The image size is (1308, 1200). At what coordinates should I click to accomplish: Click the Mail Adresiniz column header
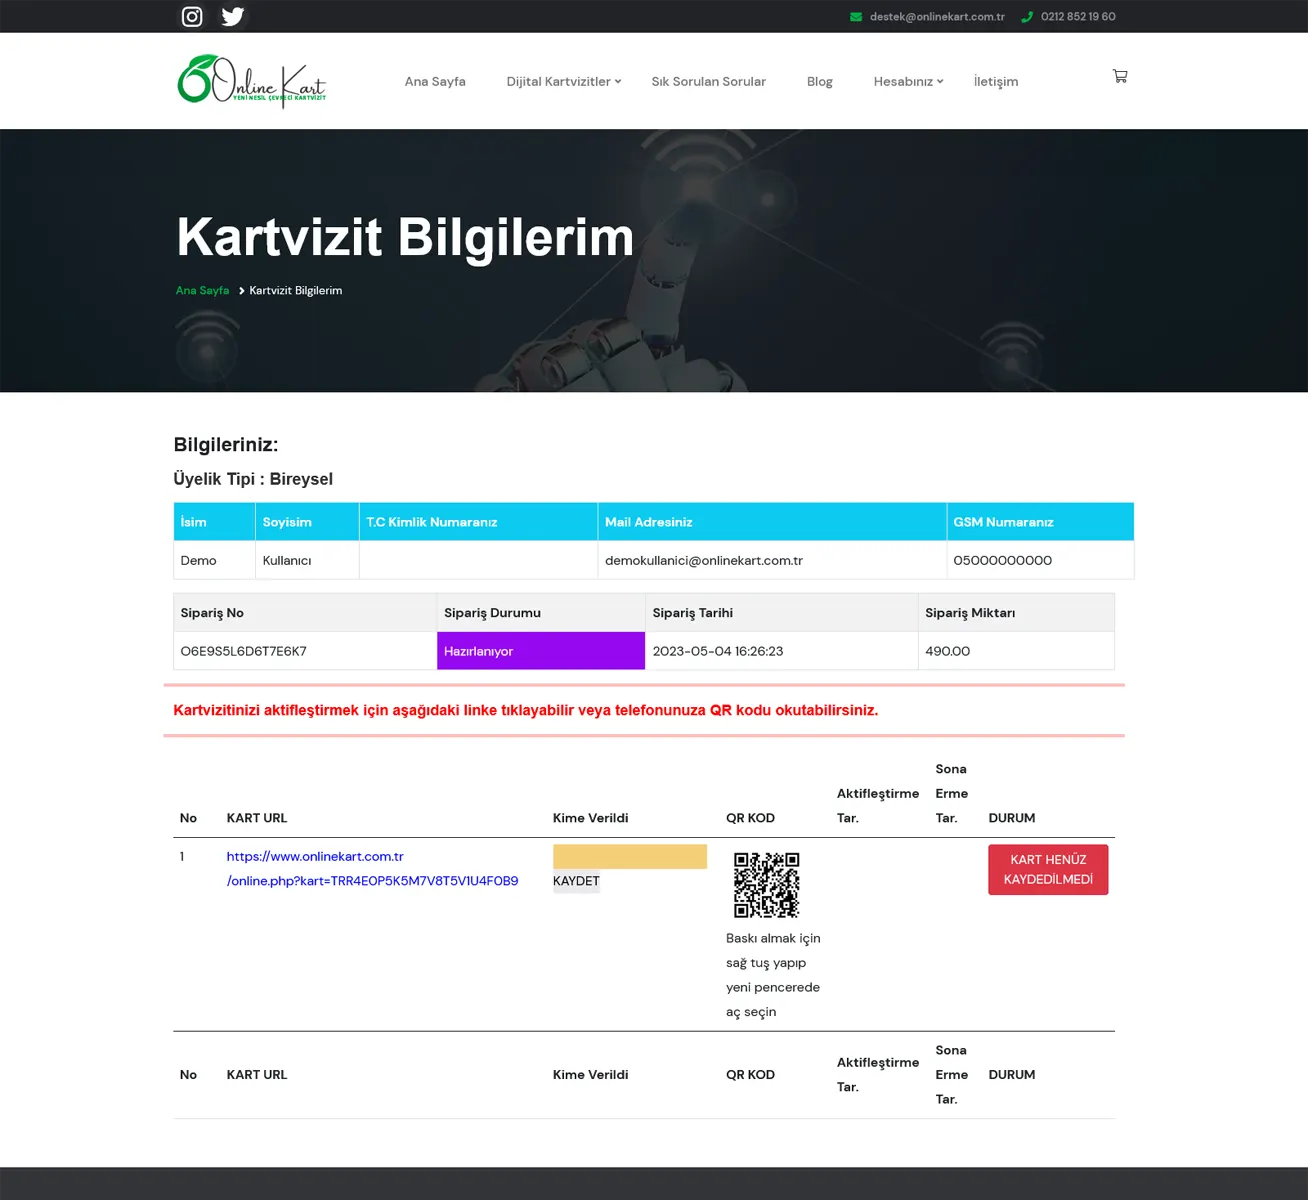tap(772, 522)
